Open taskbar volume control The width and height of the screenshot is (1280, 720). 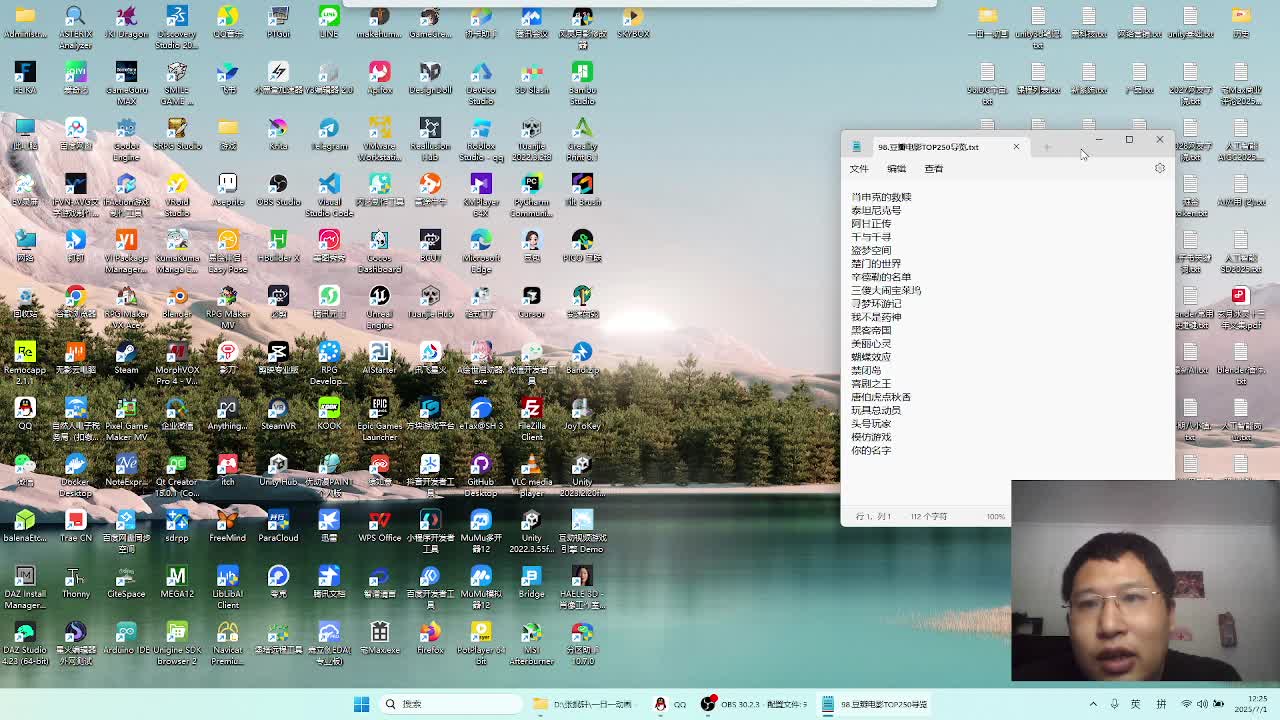(x=1202, y=704)
